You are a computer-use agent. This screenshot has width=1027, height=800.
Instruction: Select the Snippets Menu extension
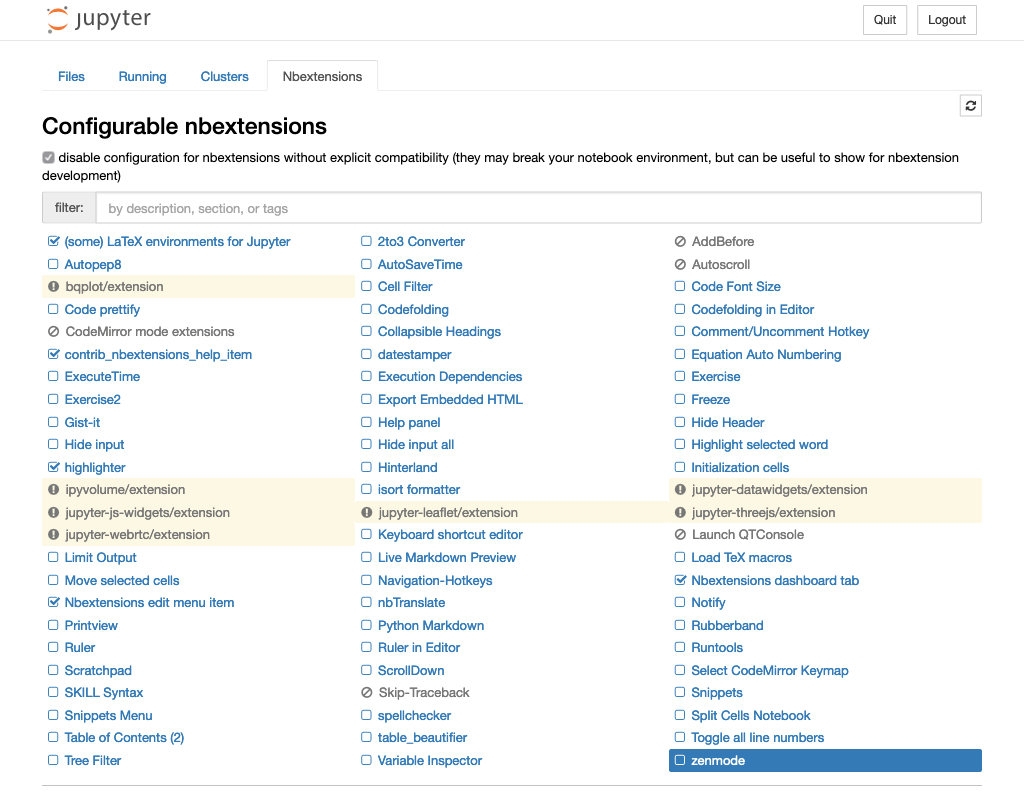pos(108,715)
